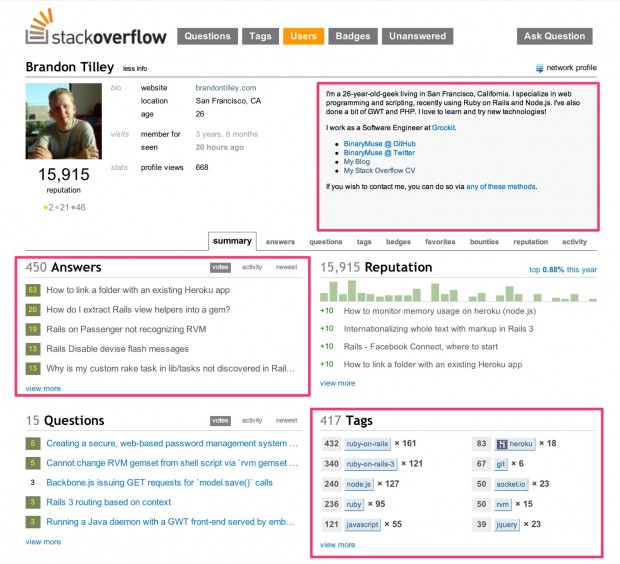Open answer about extracting Rails view helpers
The height and width of the screenshot is (564, 620).
pos(138,310)
